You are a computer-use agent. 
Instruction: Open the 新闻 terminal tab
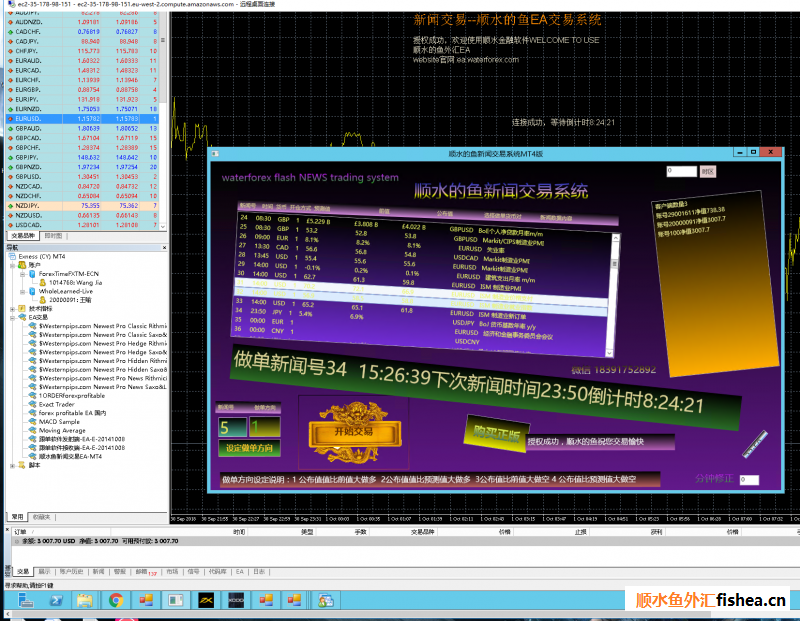(x=98, y=572)
